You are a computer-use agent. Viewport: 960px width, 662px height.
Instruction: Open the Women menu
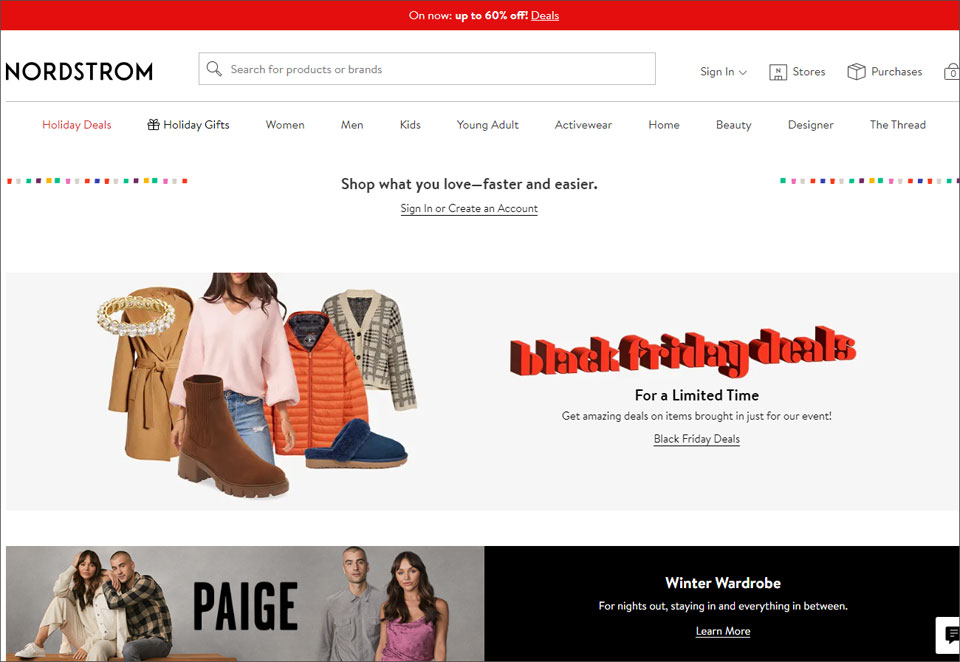(285, 125)
